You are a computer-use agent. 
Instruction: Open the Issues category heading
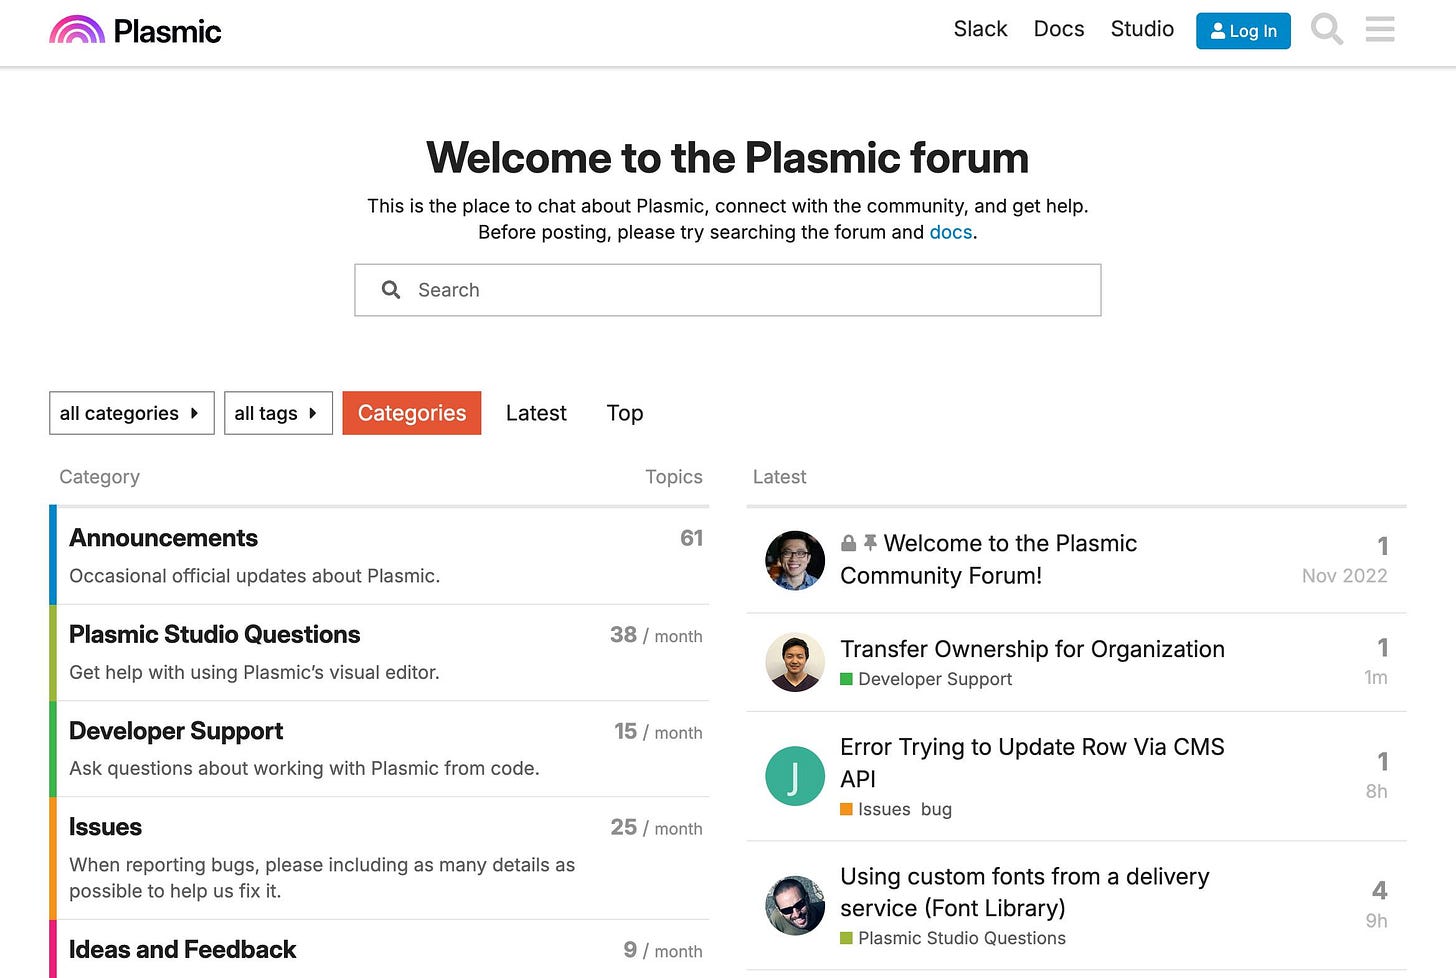click(x=105, y=827)
